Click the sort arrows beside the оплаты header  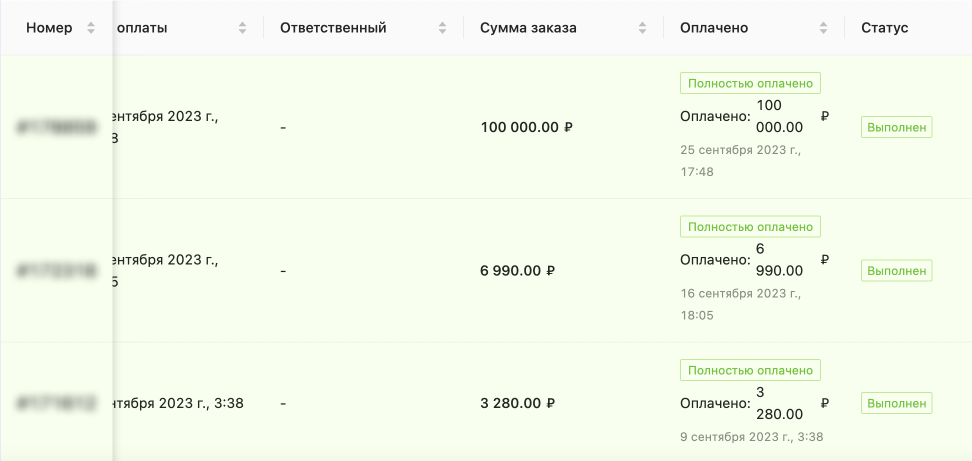coord(242,28)
